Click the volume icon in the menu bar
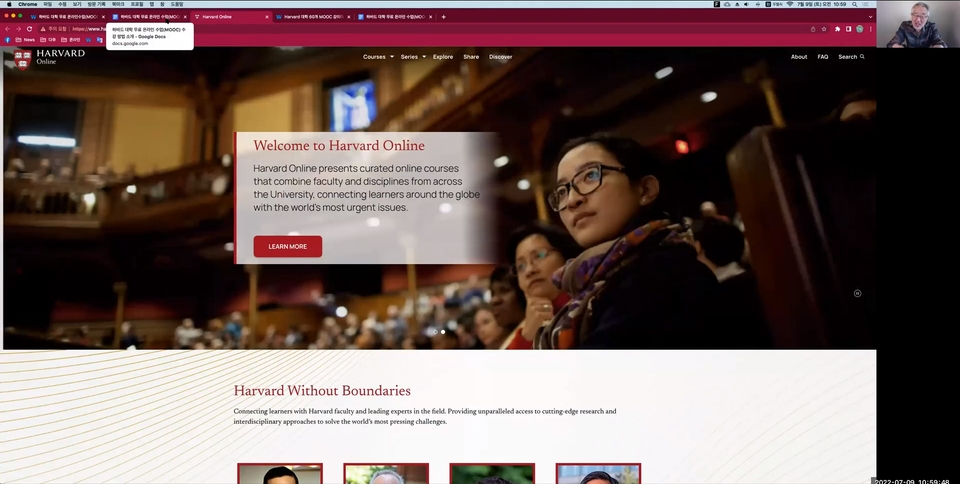The height and width of the screenshot is (484, 960). tap(746, 4)
